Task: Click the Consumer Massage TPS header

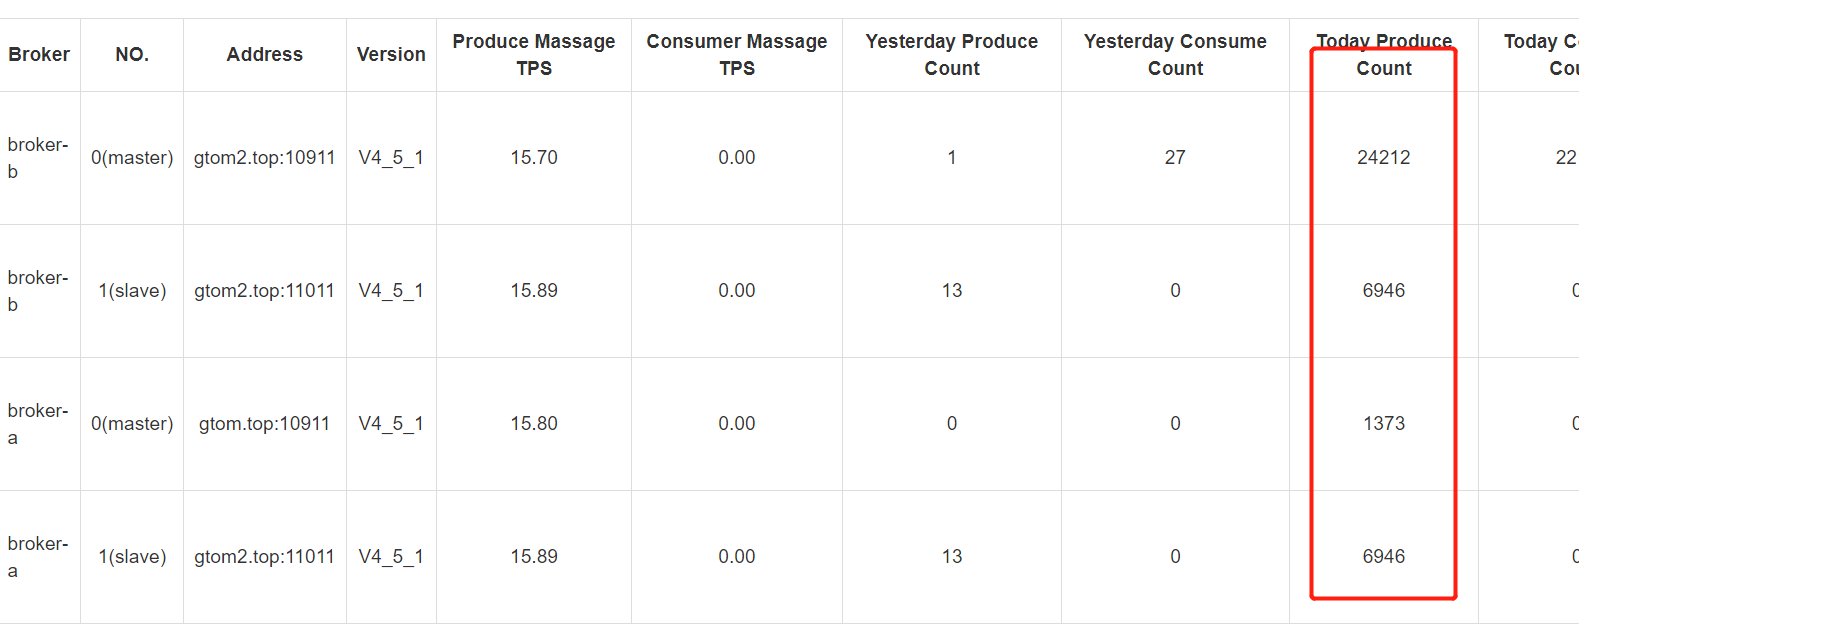Action: pos(737,55)
